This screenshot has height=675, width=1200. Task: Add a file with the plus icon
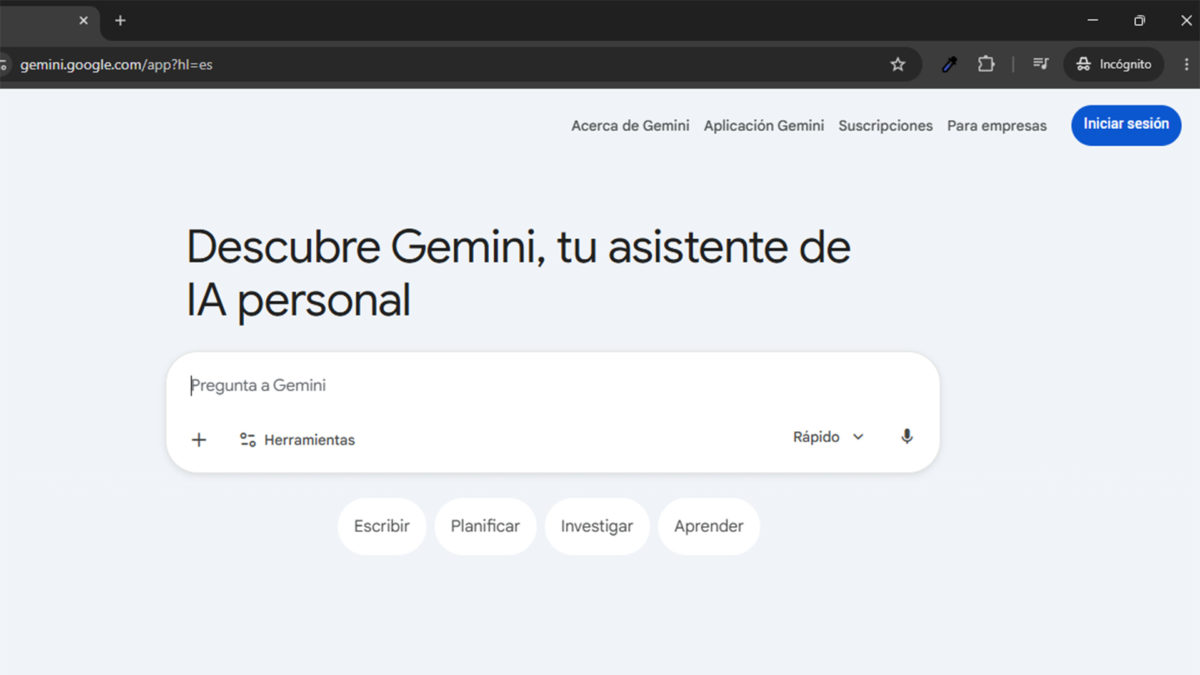[x=199, y=439]
